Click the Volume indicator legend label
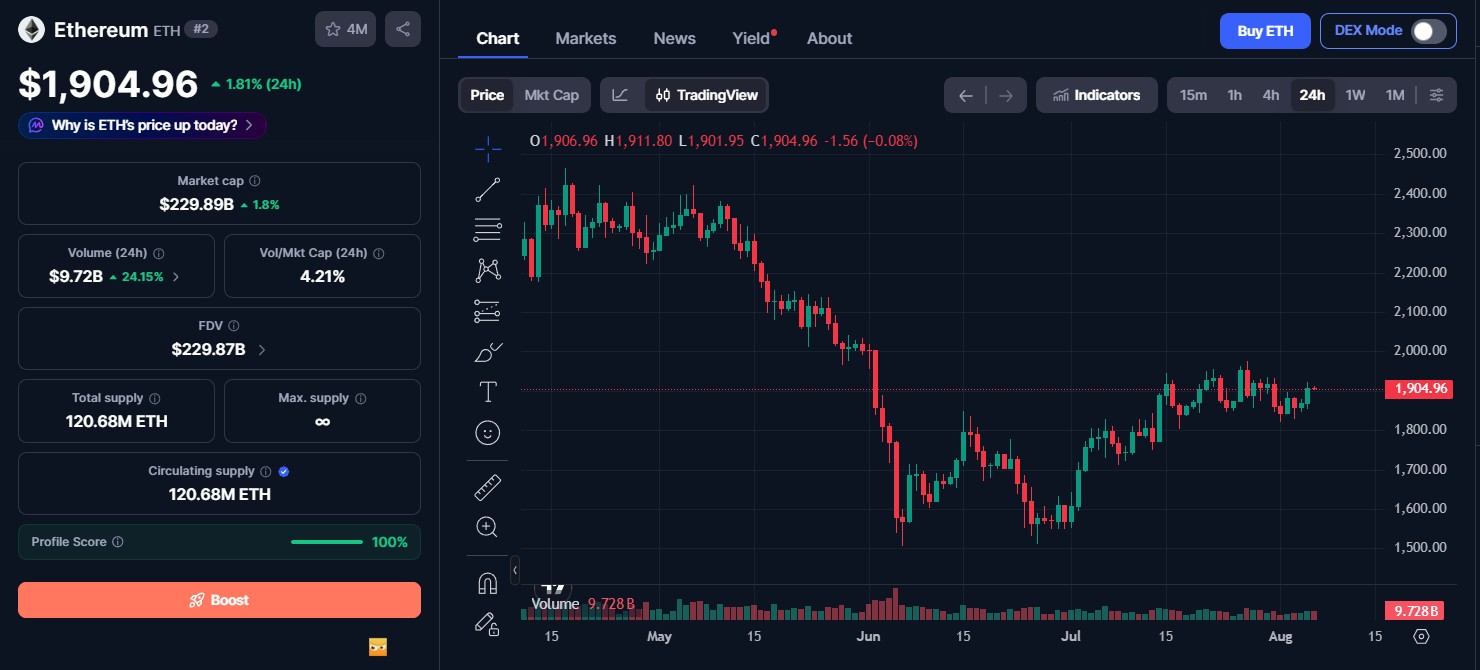1480x670 pixels. (555, 604)
